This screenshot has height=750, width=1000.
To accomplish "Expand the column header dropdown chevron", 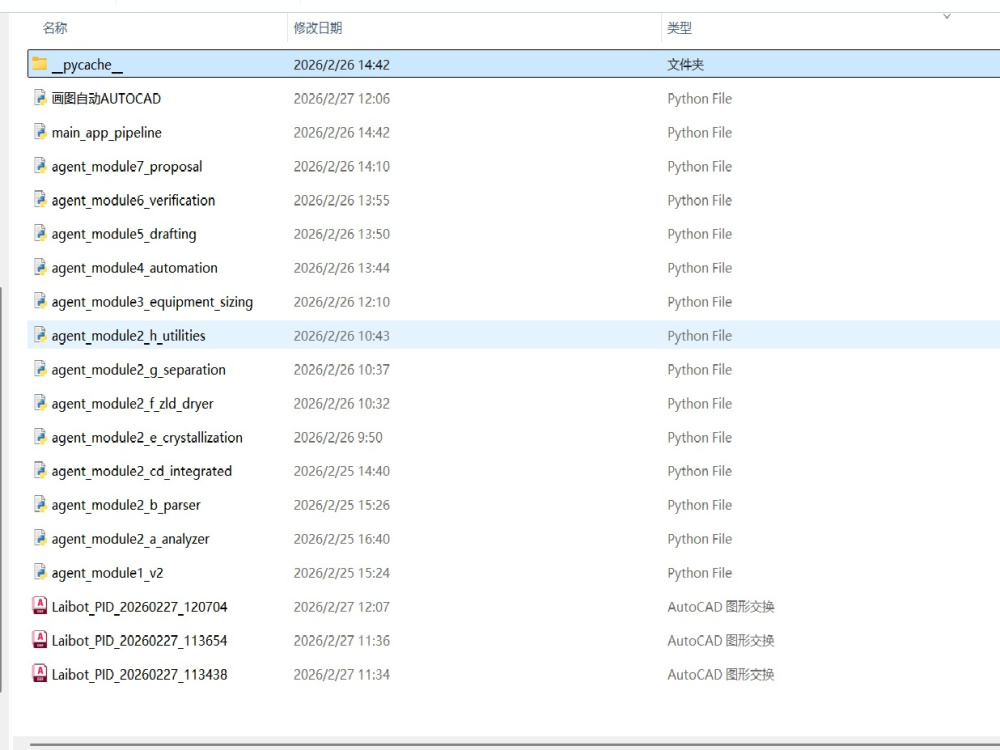I will click(947, 17).
